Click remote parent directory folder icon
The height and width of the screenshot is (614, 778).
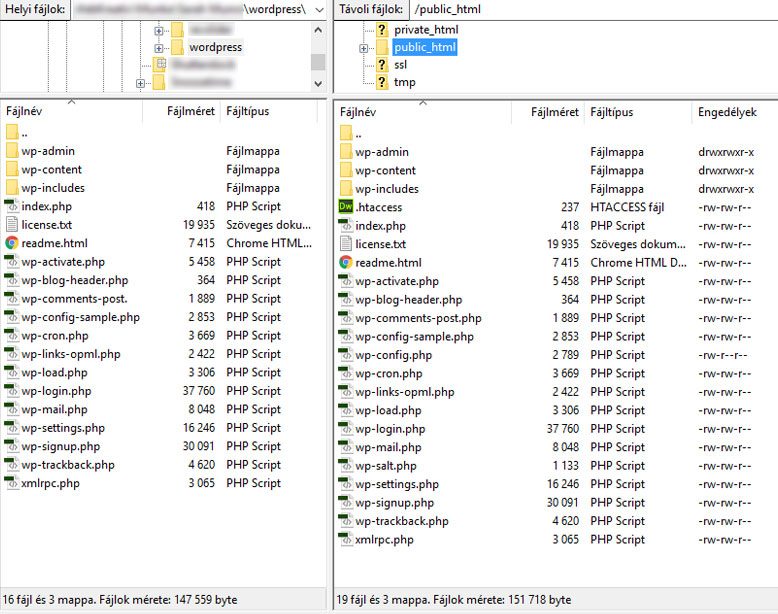point(346,133)
